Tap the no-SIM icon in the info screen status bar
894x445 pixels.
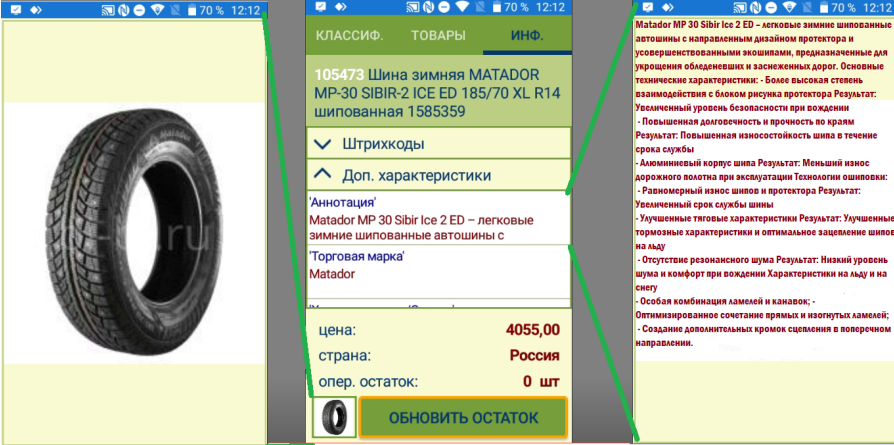tap(481, 7)
